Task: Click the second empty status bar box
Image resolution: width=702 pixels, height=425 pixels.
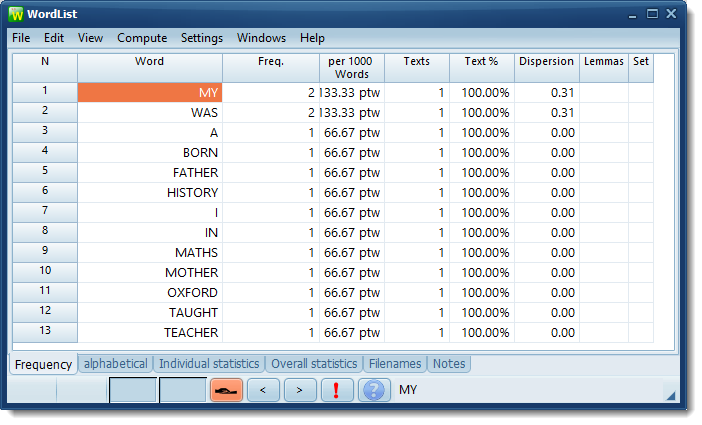Action: pyautogui.click(x=183, y=390)
